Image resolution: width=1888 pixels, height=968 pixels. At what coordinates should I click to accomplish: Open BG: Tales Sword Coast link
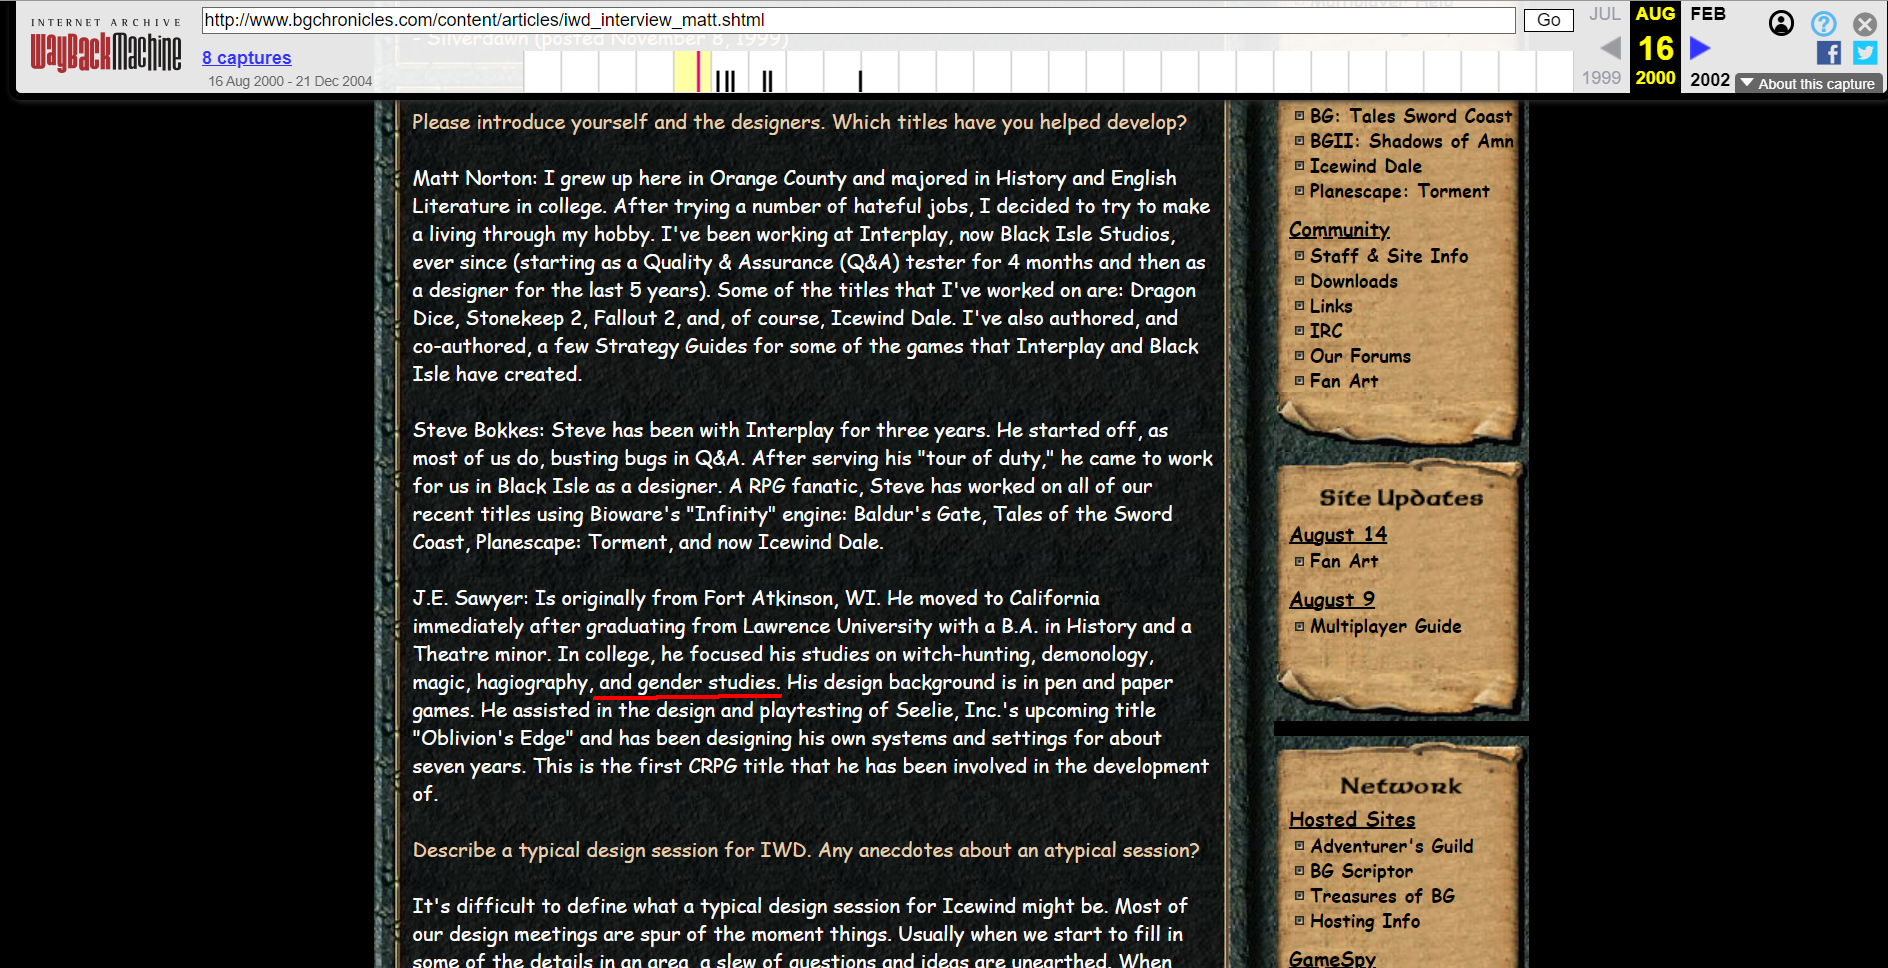point(1411,116)
